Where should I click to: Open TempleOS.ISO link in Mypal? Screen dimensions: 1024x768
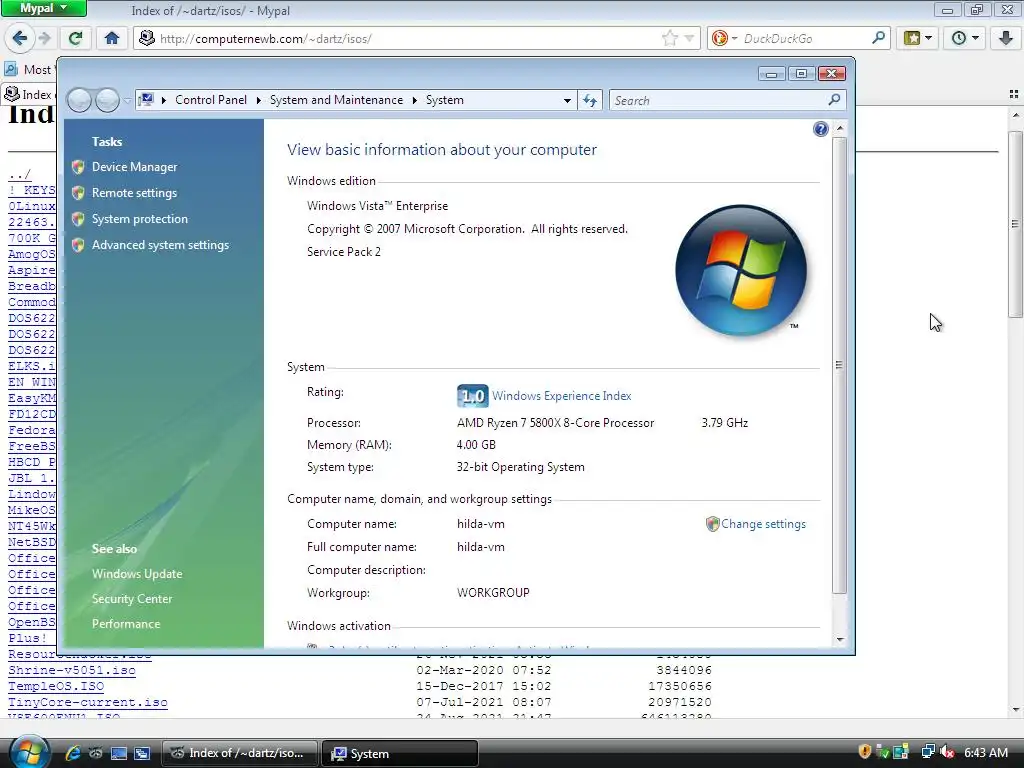[x=56, y=686]
